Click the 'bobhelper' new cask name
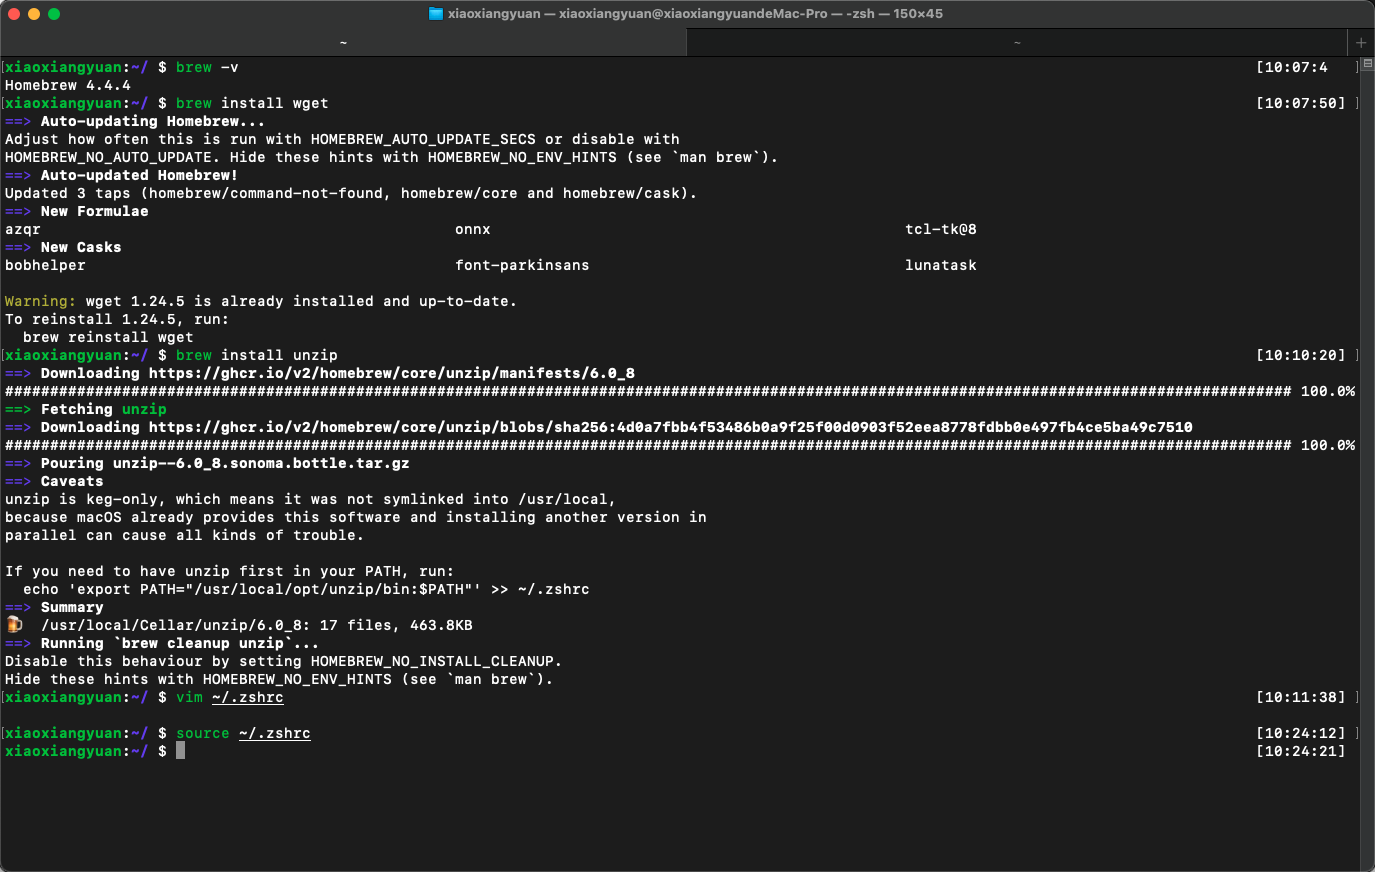The image size is (1375, 872). [x=45, y=265]
